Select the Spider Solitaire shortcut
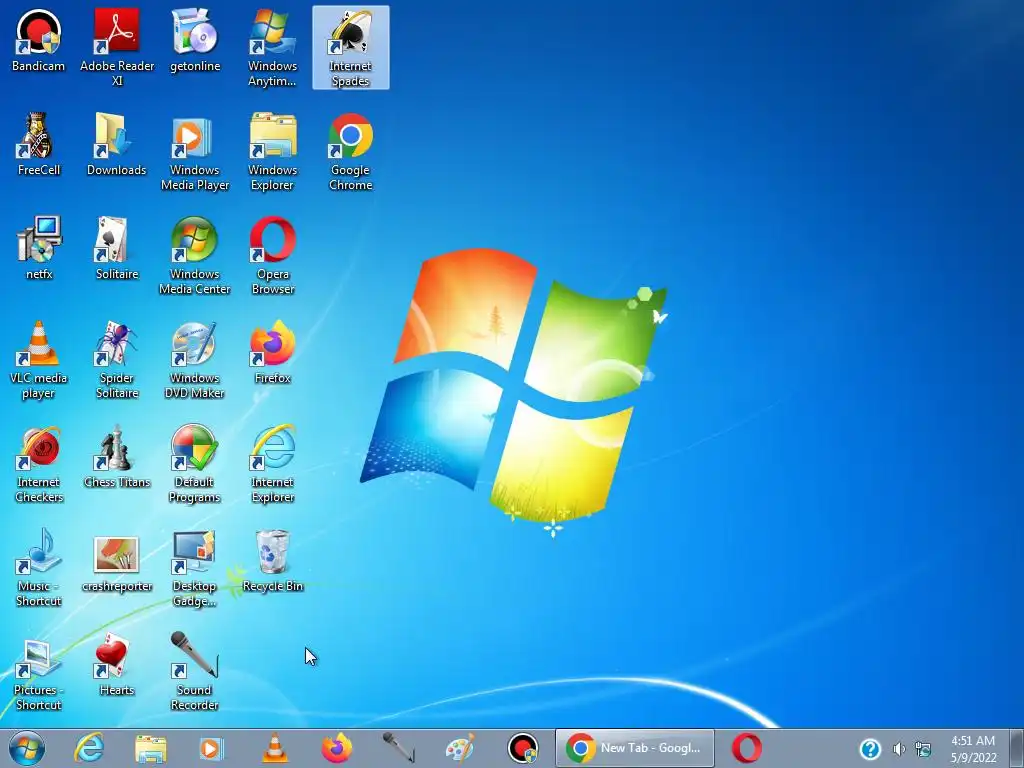Screen dimensions: 1024x768 pyautogui.click(x=117, y=359)
